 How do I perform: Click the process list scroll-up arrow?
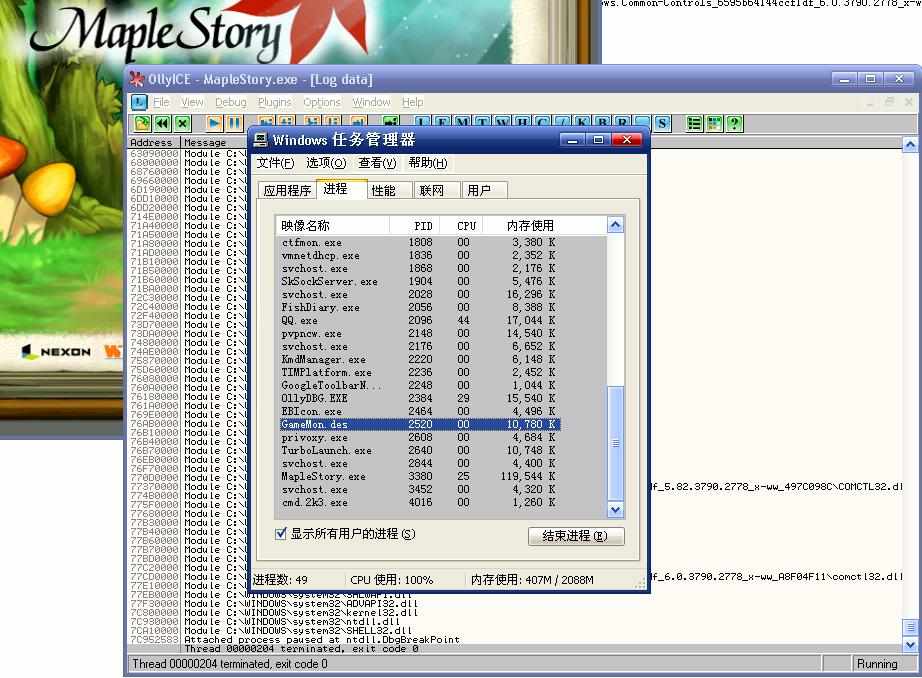coord(615,225)
